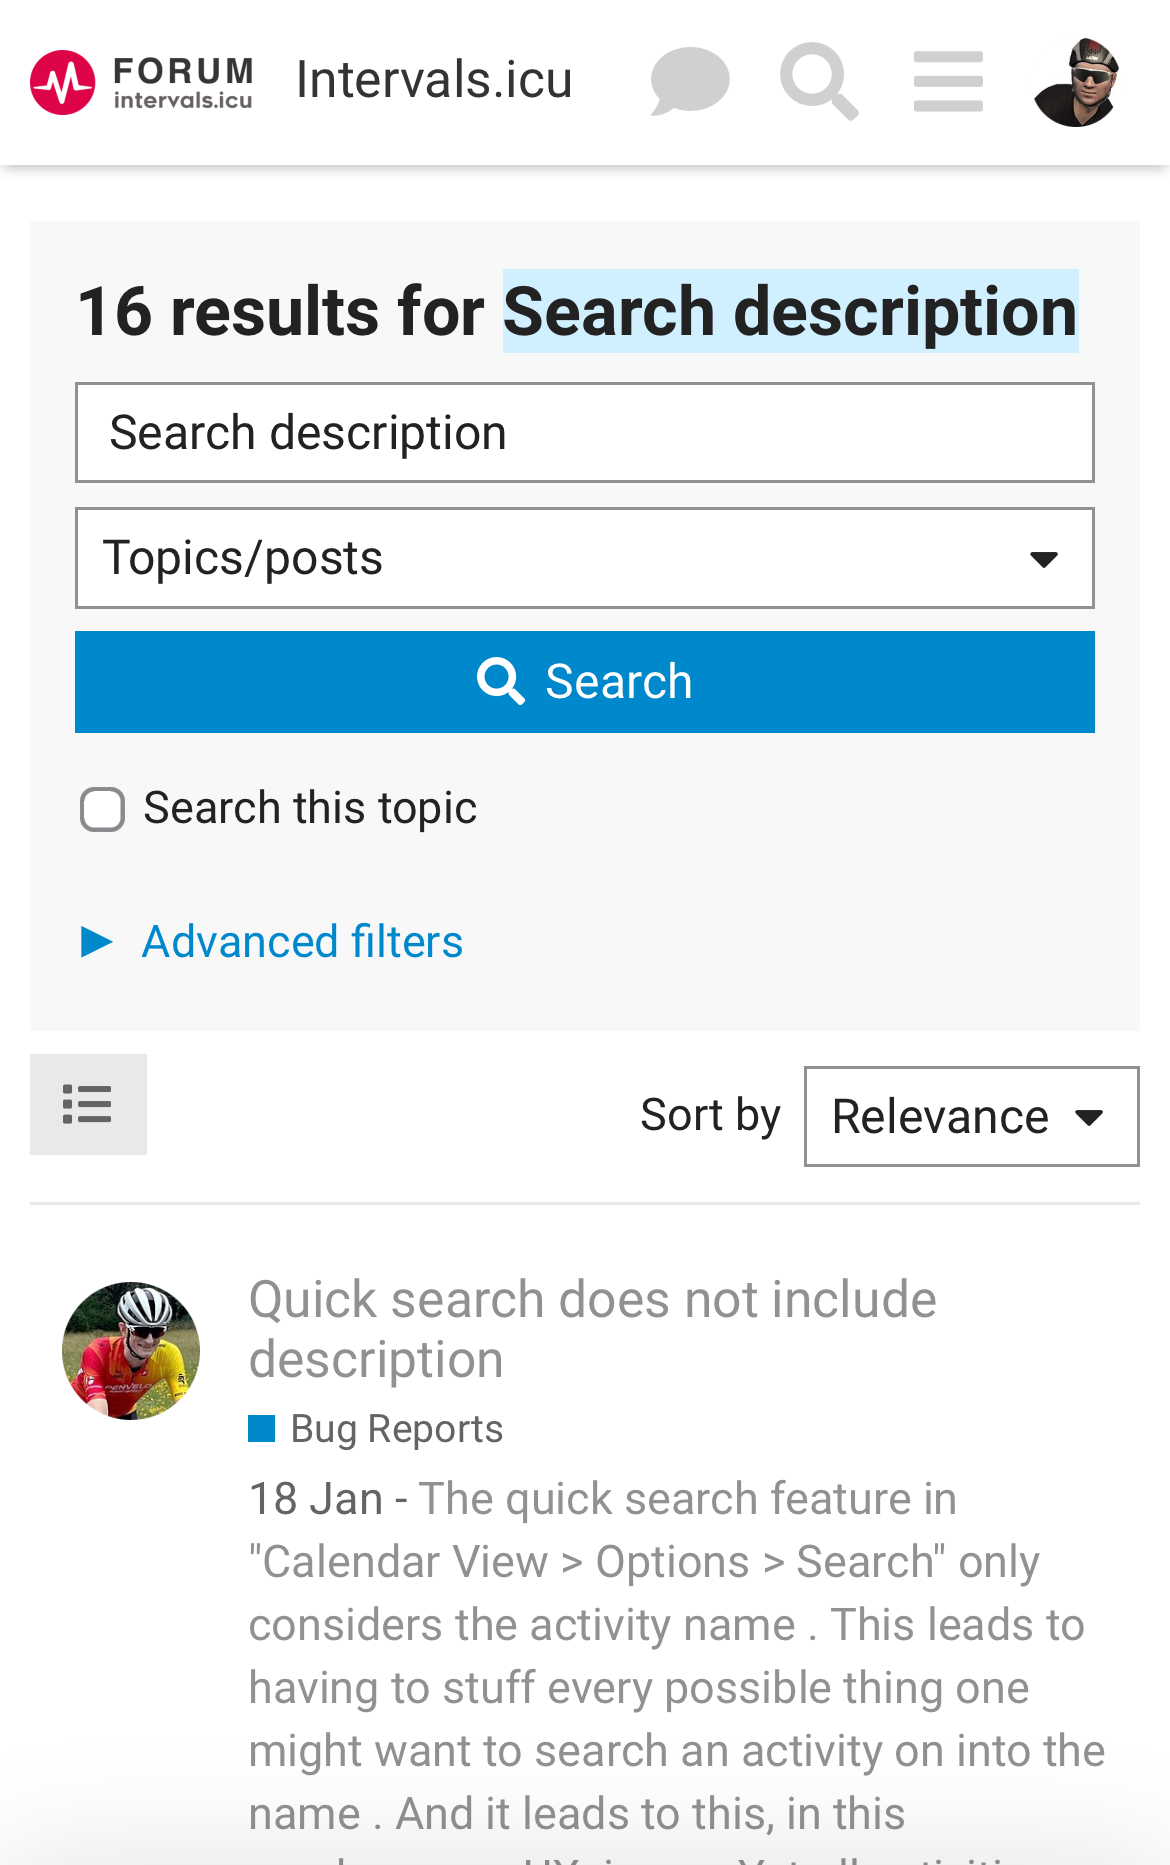This screenshot has height=1865, width=1170.
Task: Click the Advanced filters disclosure triangle
Action: [97, 942]
